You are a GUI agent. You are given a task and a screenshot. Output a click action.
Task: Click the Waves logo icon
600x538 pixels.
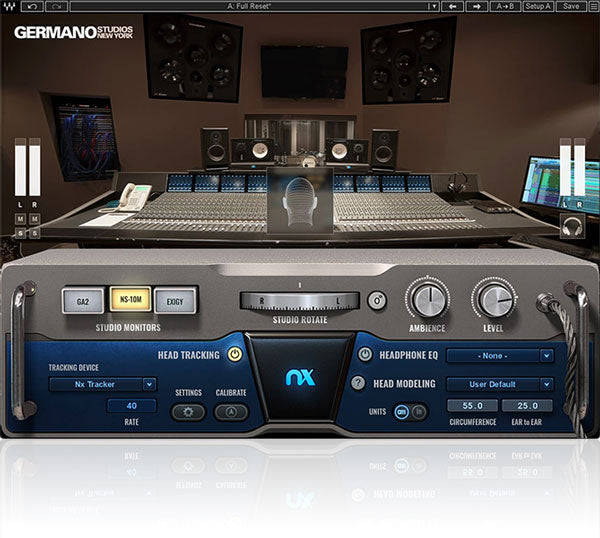point(10,6)
